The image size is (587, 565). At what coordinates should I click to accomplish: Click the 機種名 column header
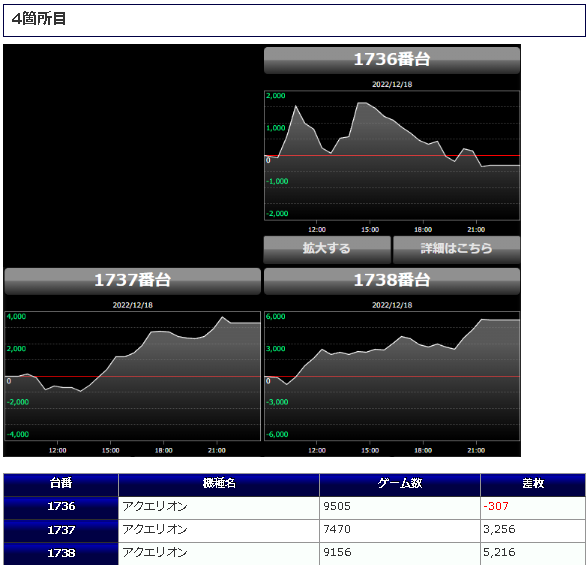coord(219,484)
